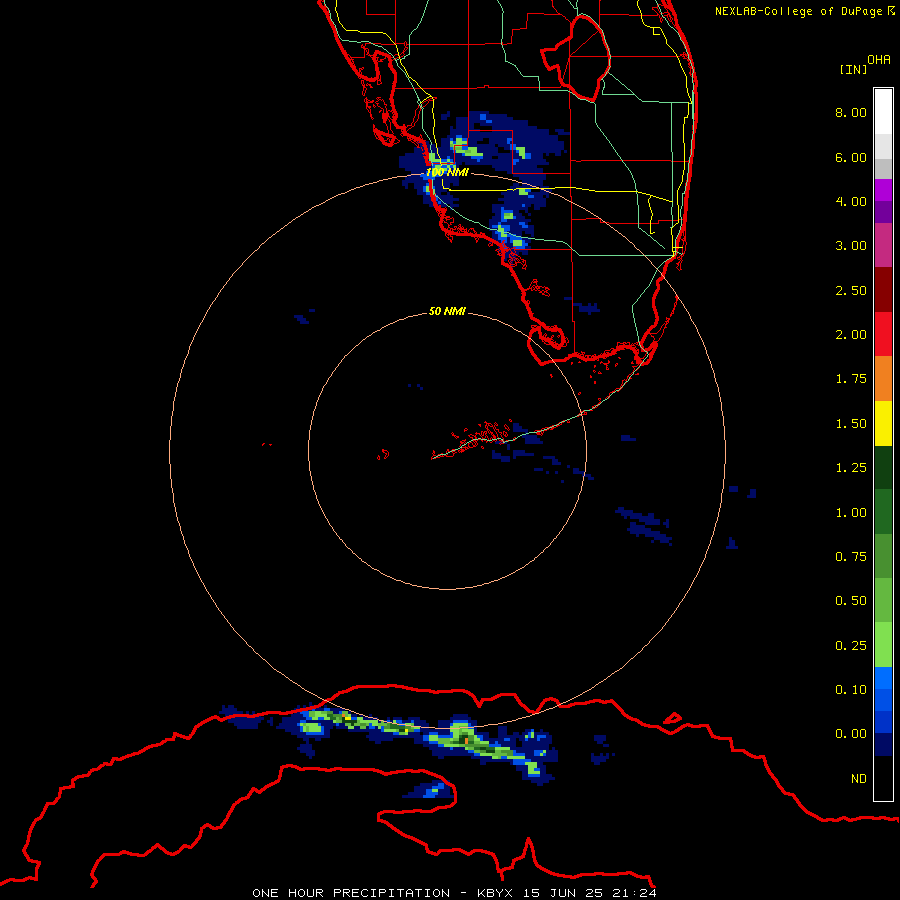The height and width of the screenshot is (900, 900).
Task: Pick the orange legend swatch
Action: coord(883,379)
